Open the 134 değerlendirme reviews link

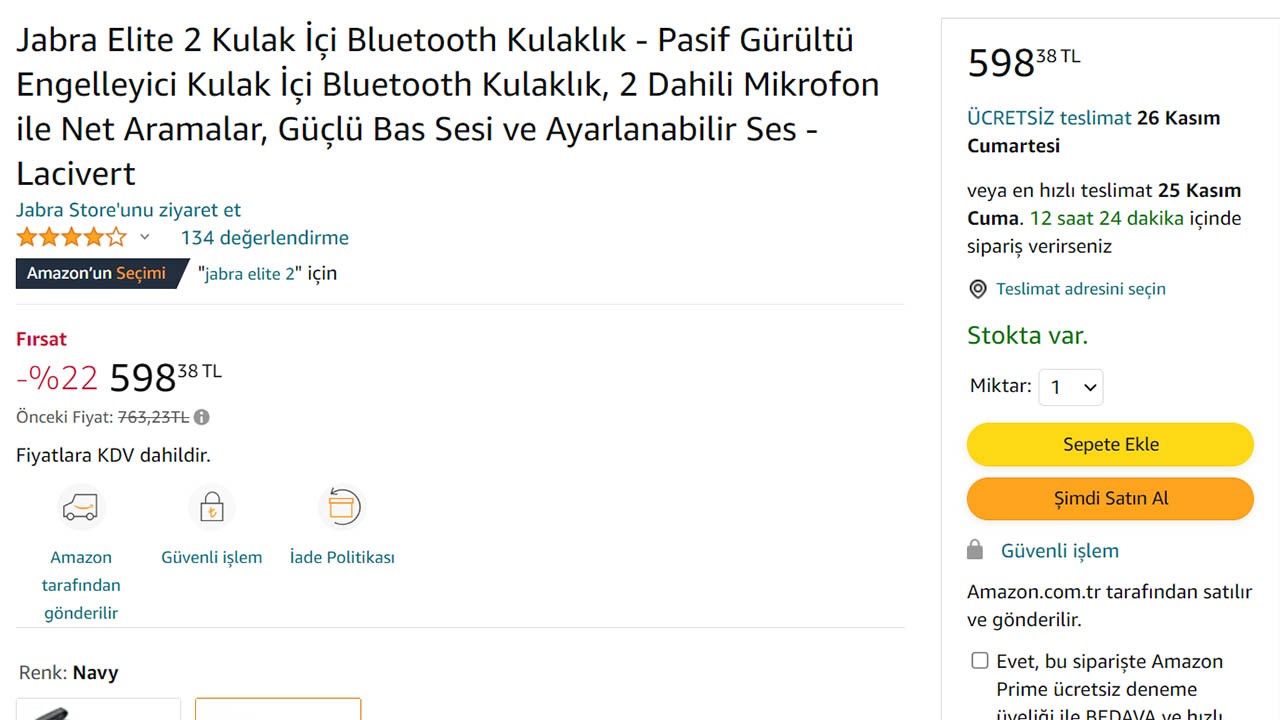(x=264, y=238)
